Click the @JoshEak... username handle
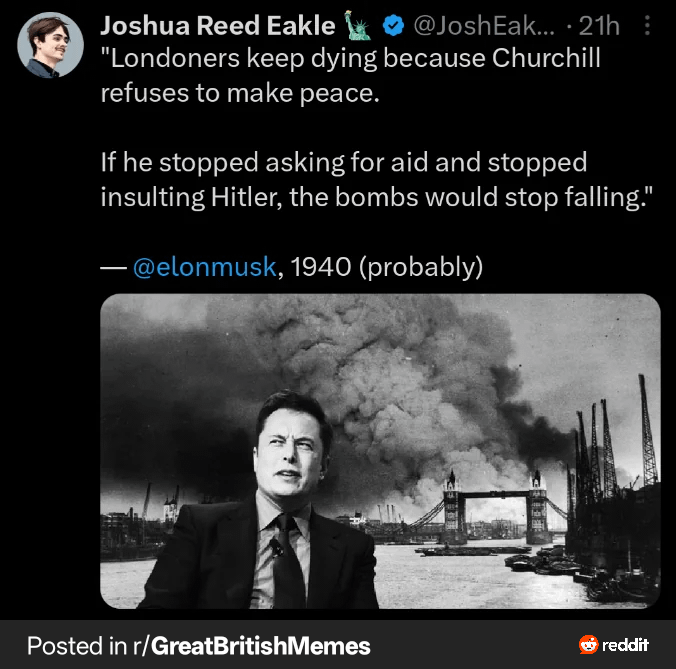Image resolution: width=676 pixels, height=669 pixels. pyautogui.click(x=482, y=27)
